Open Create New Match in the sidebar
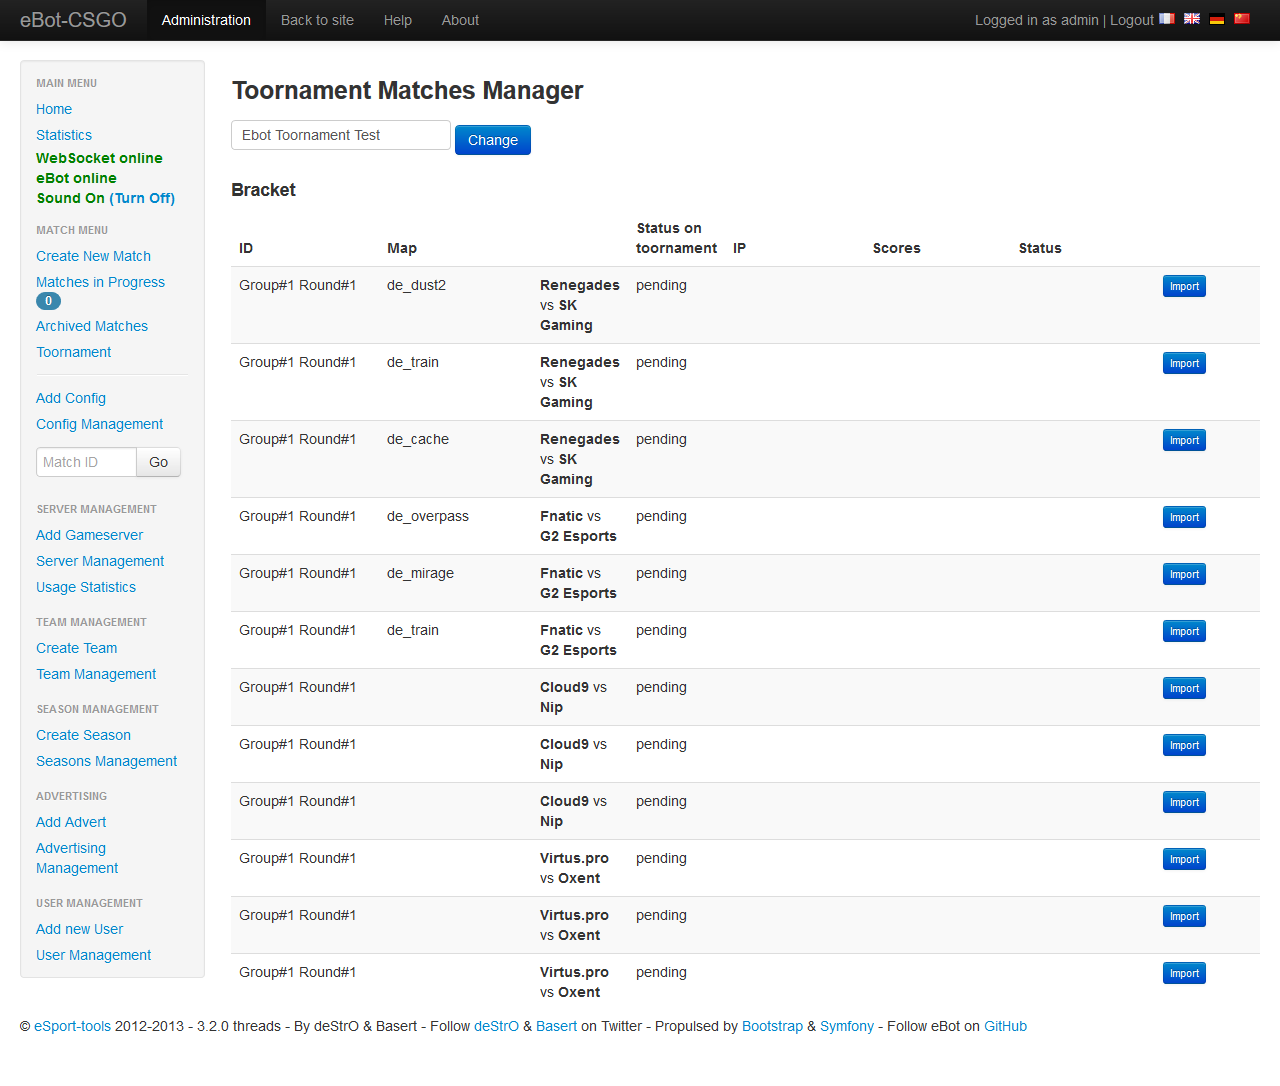This screenshot has width=1280, height=1086. (93, 256)
